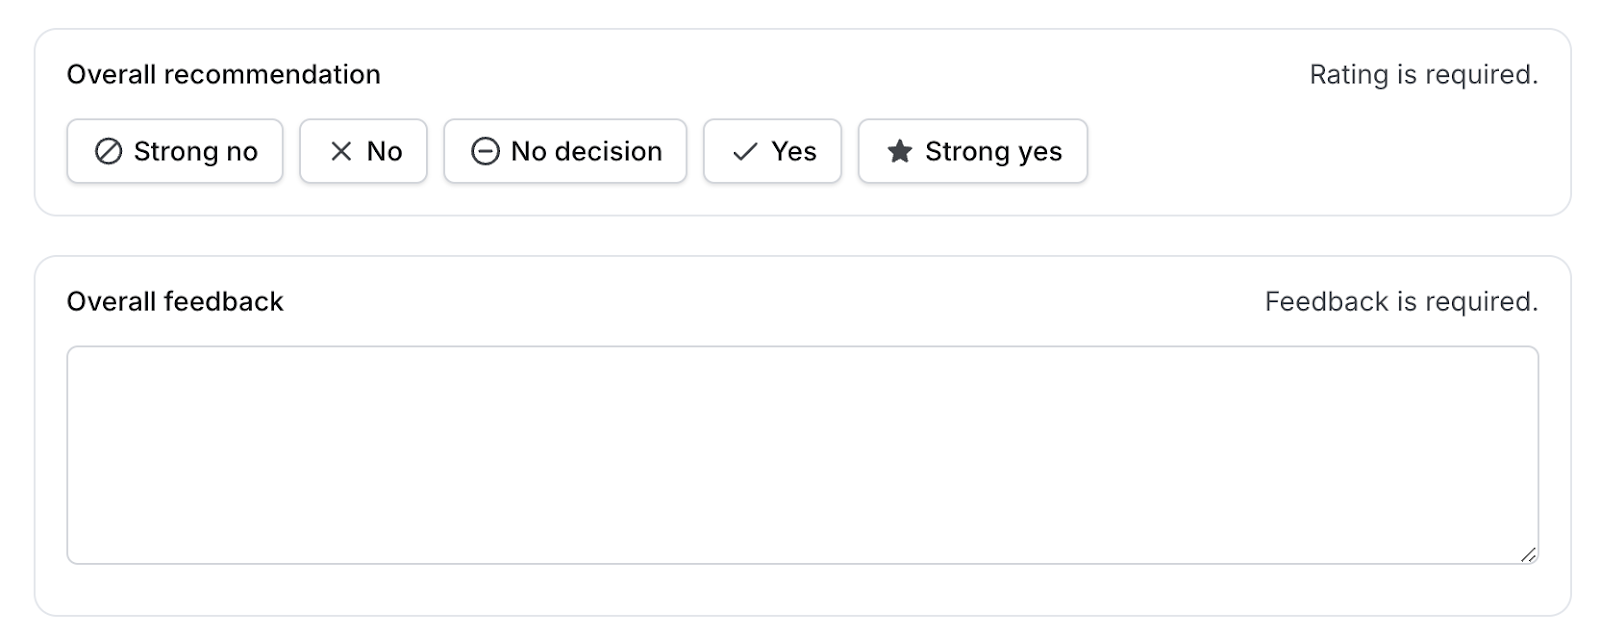
Task: Click the X icon on the No option
Action: coord(341,151)
